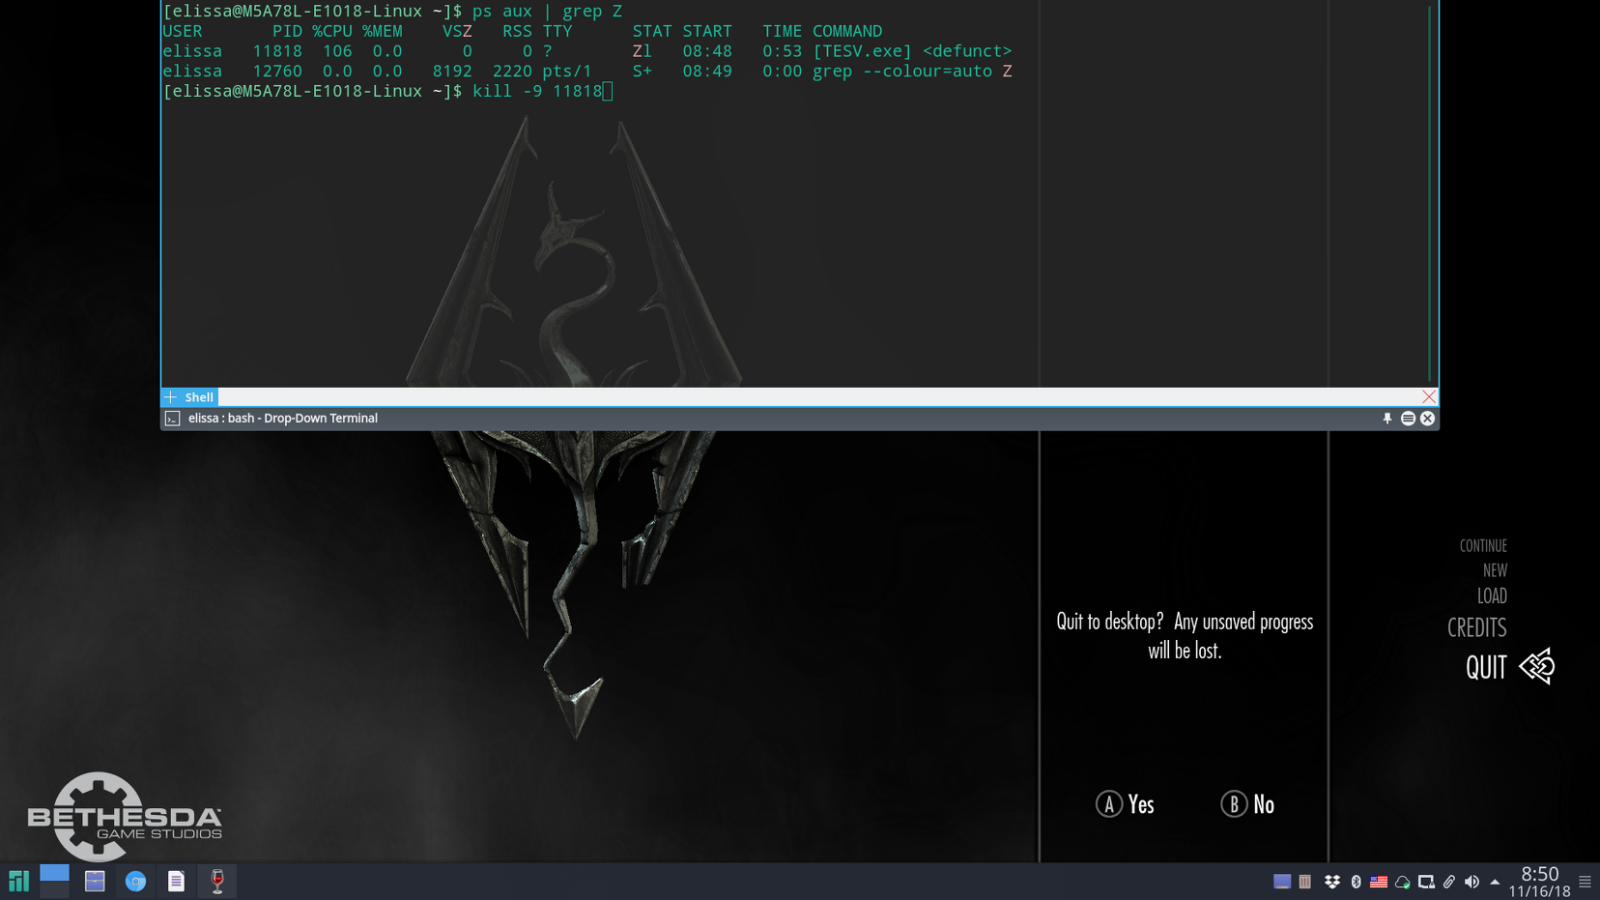The image size is (1600, 900).
Task: Close the current Shell session with red X
Action: click(1429, 397)
